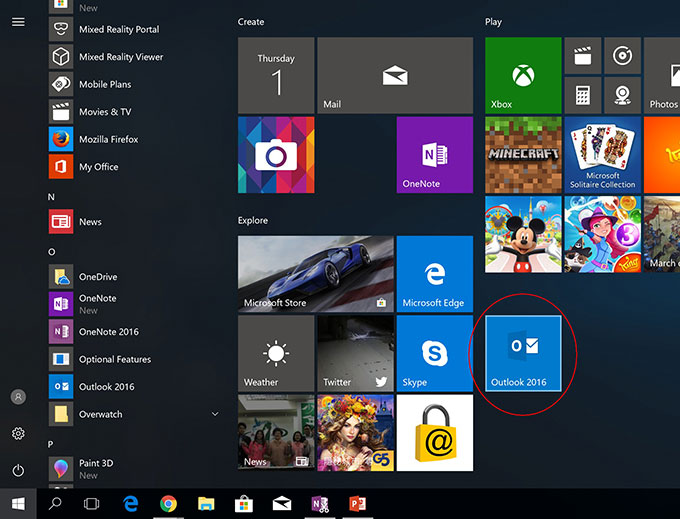Select the Create group heading

[251, 22]
